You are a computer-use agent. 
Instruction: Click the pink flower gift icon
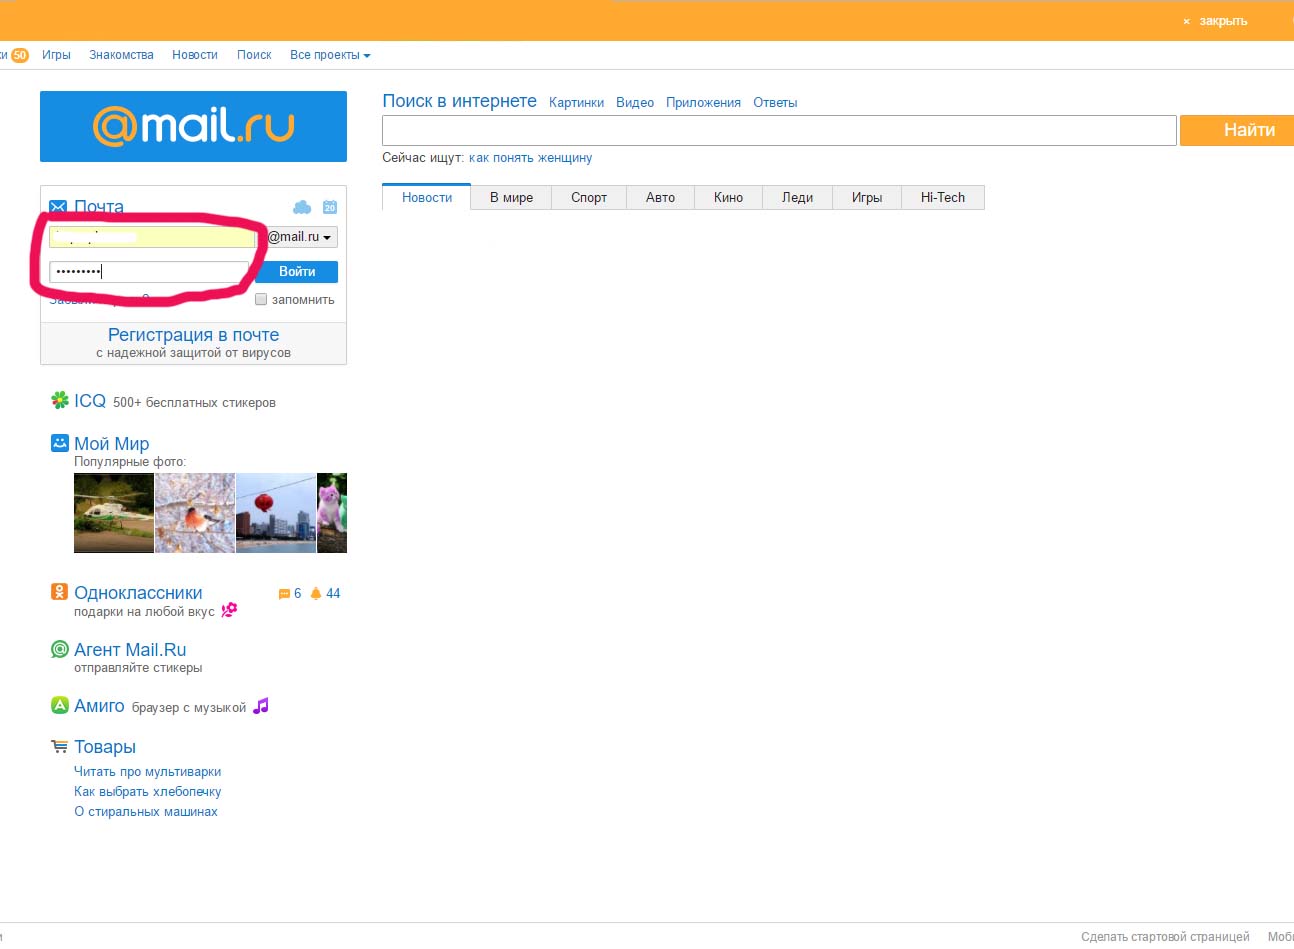point(229,609)
